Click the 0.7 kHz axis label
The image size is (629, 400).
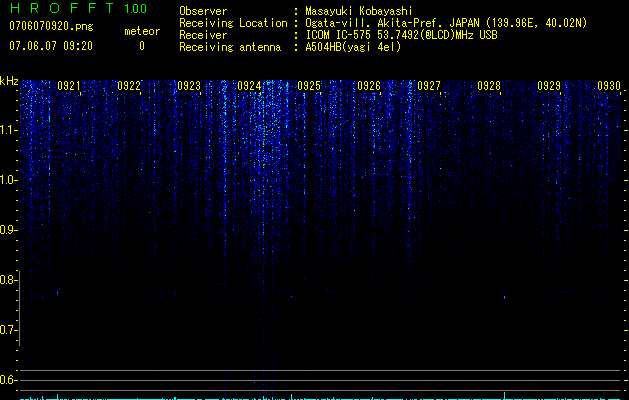pos(8,330)
